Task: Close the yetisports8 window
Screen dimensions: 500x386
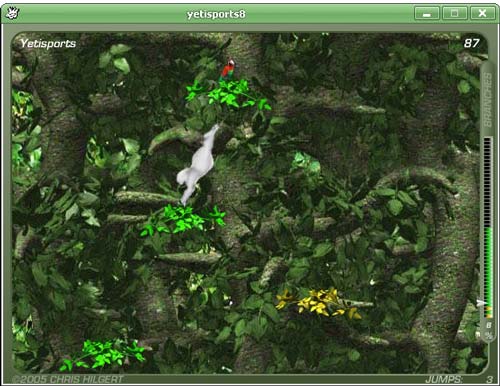Action: coord(482,14)
